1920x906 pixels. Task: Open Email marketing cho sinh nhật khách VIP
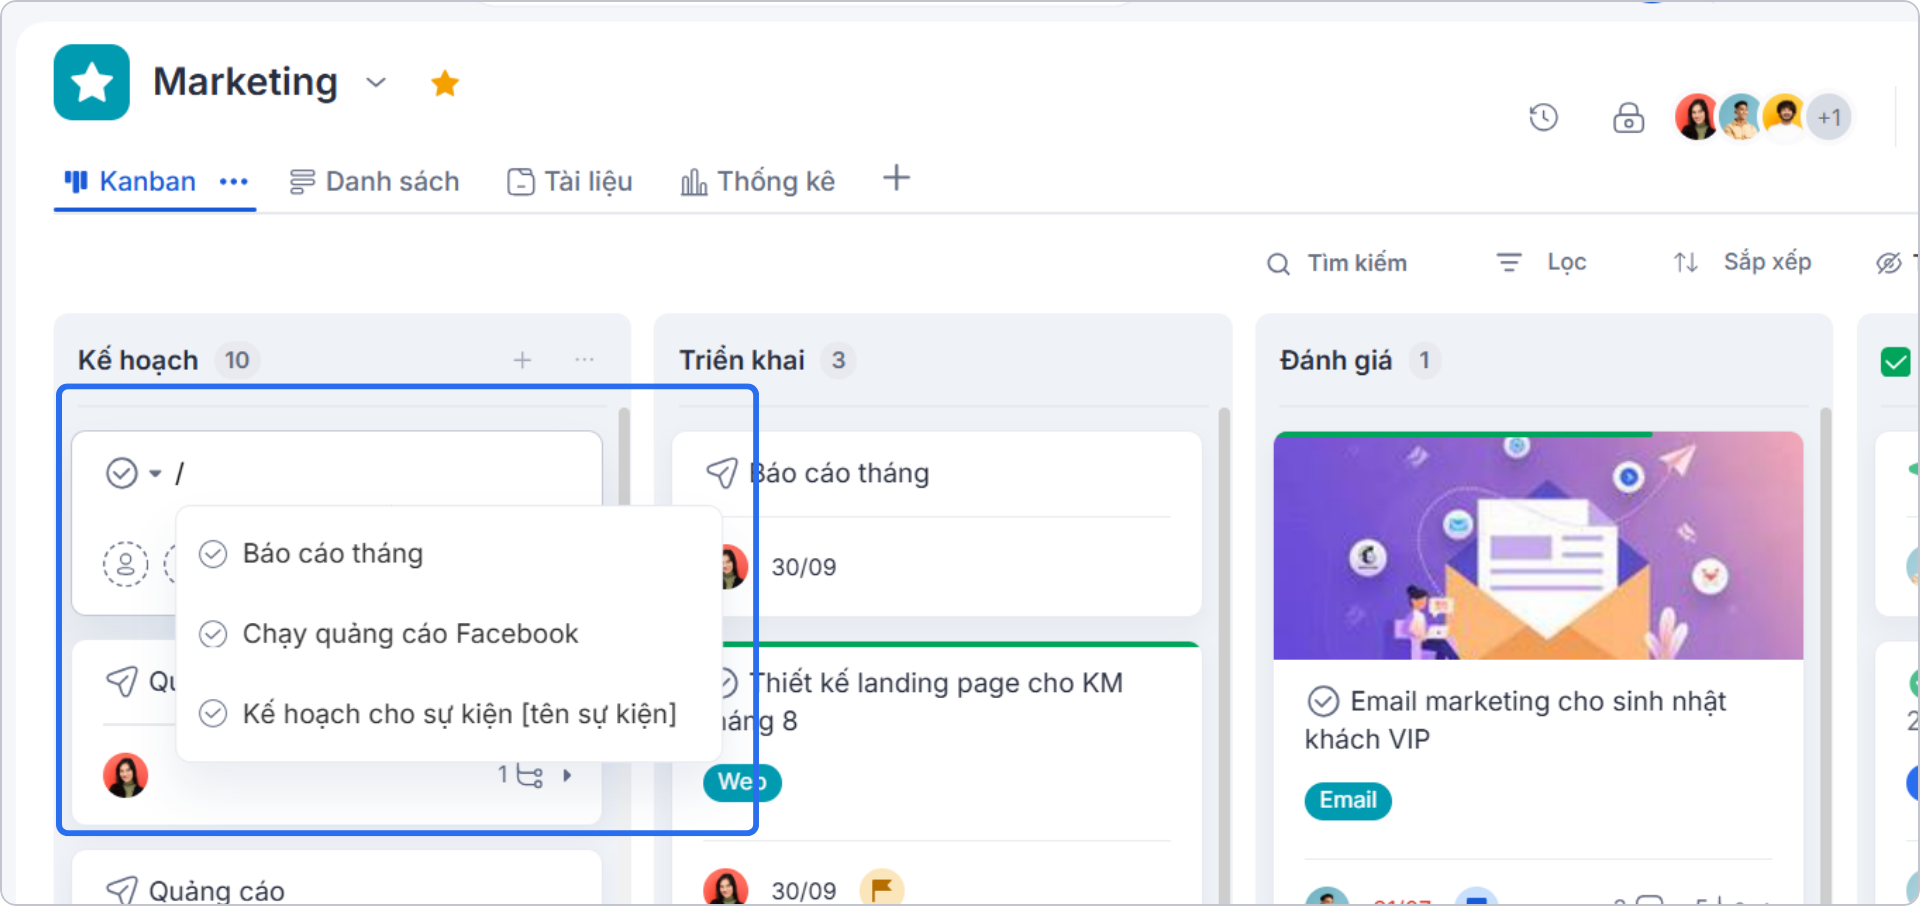tap(1516, 720)
